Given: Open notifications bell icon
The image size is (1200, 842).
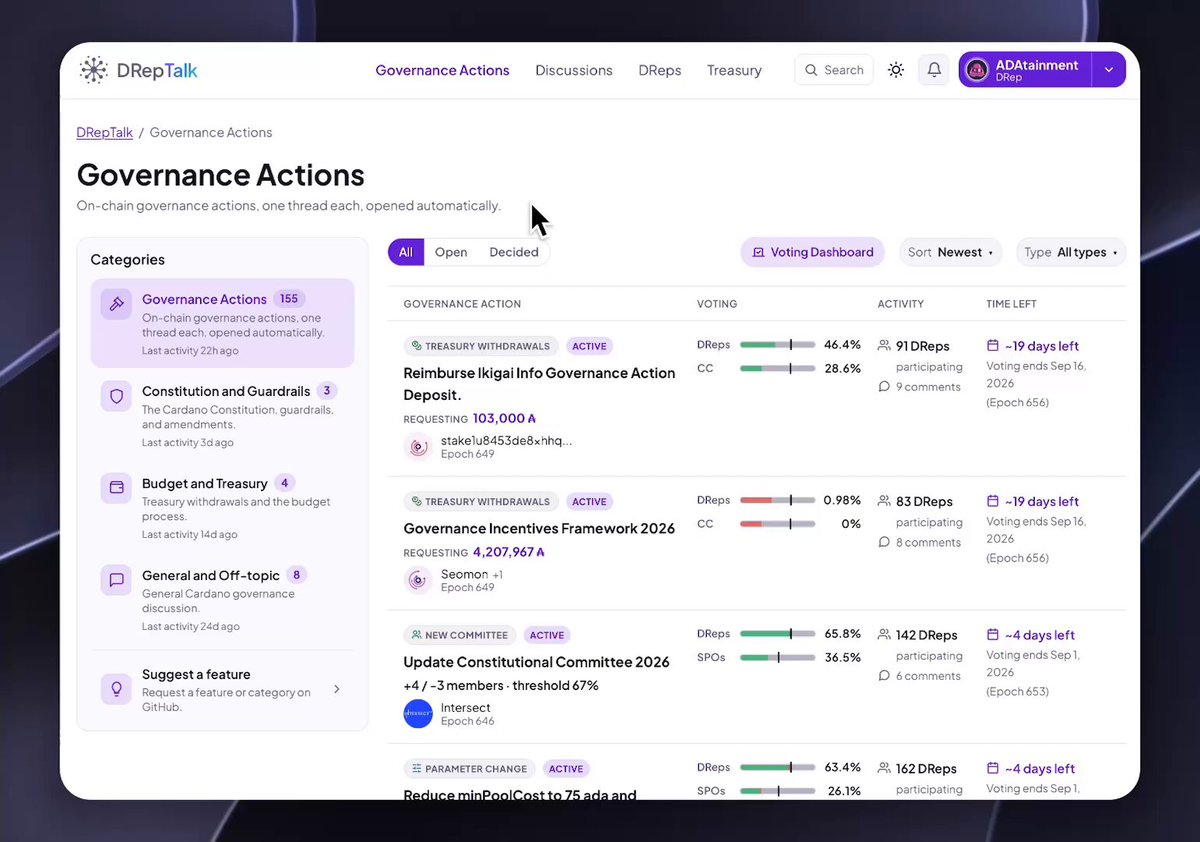Looking at the screenshot, I should click(x=934, y=70).
